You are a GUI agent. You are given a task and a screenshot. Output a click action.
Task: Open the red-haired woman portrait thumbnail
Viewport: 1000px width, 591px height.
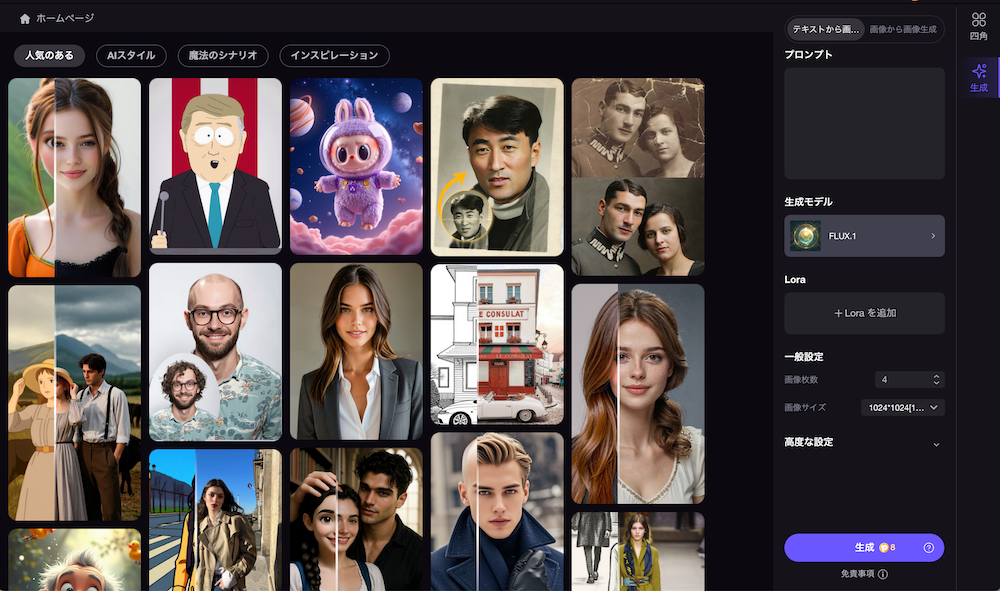point(638,394)
